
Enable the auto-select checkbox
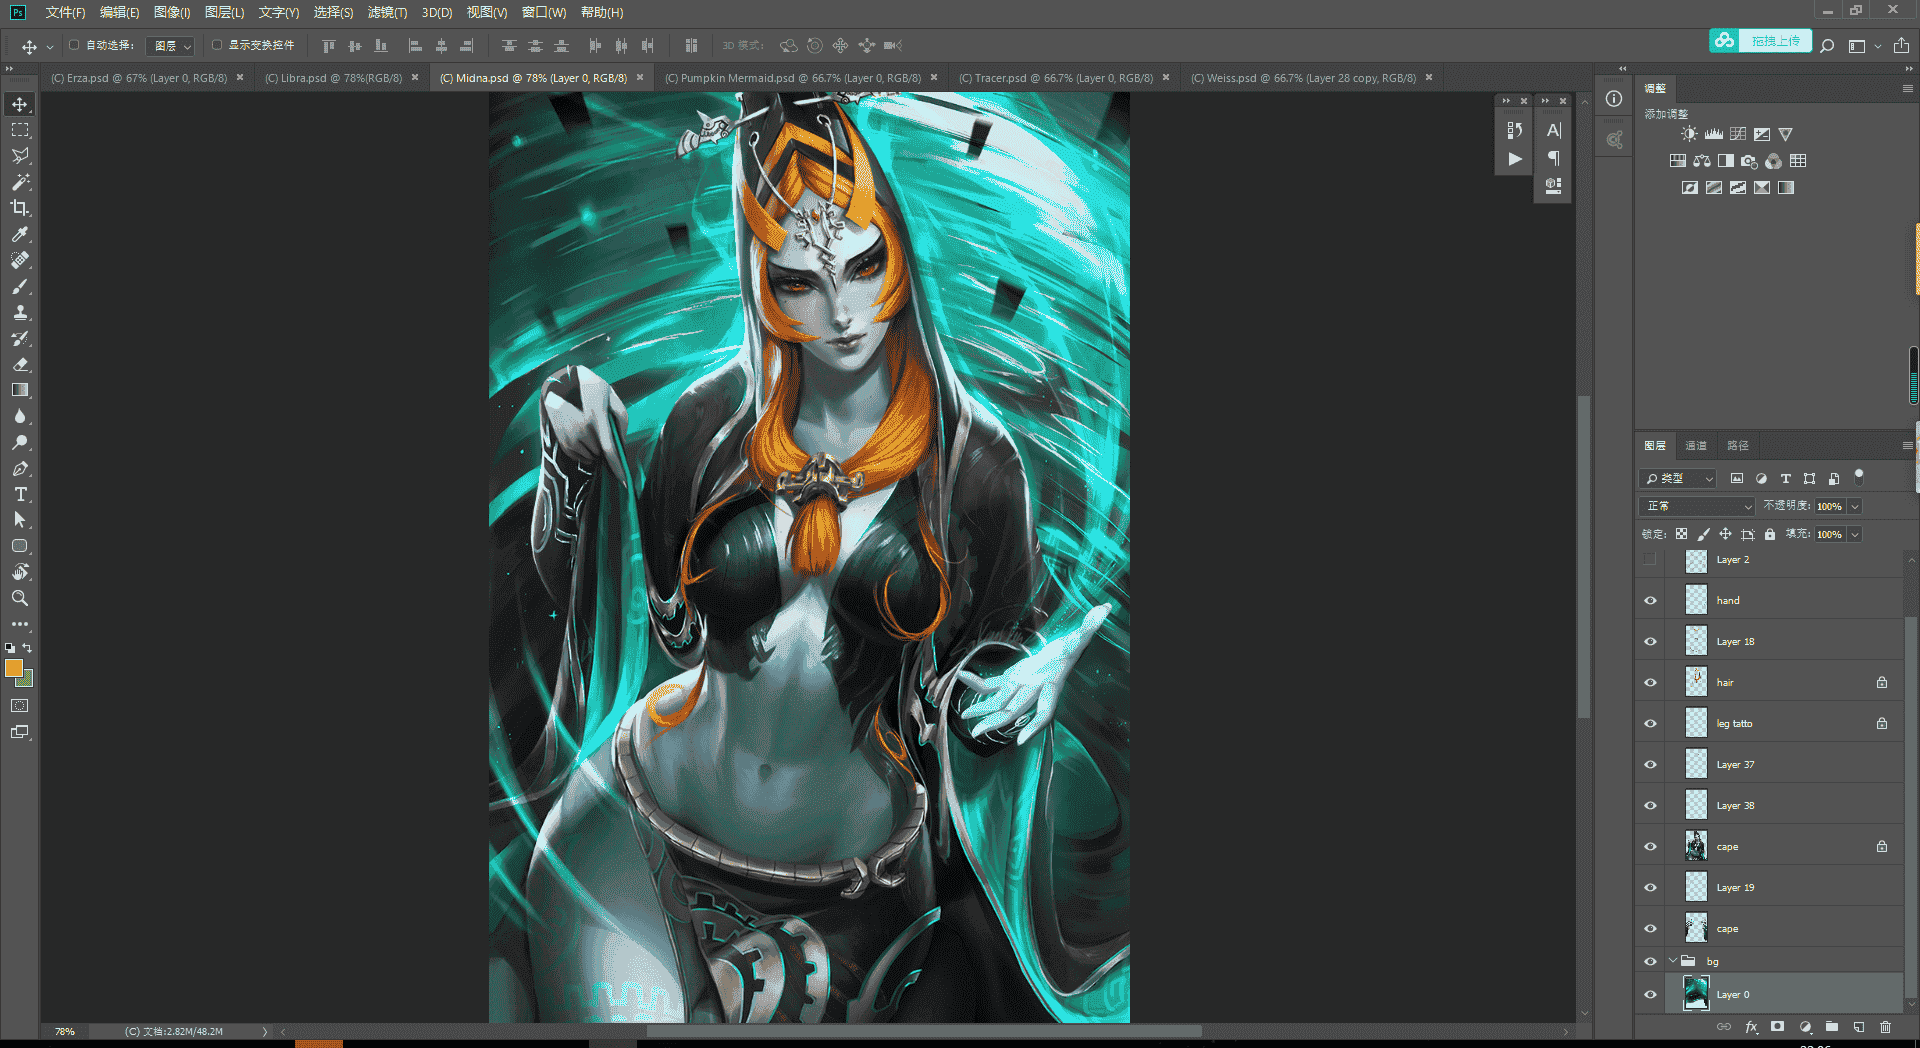click(74, 45)
